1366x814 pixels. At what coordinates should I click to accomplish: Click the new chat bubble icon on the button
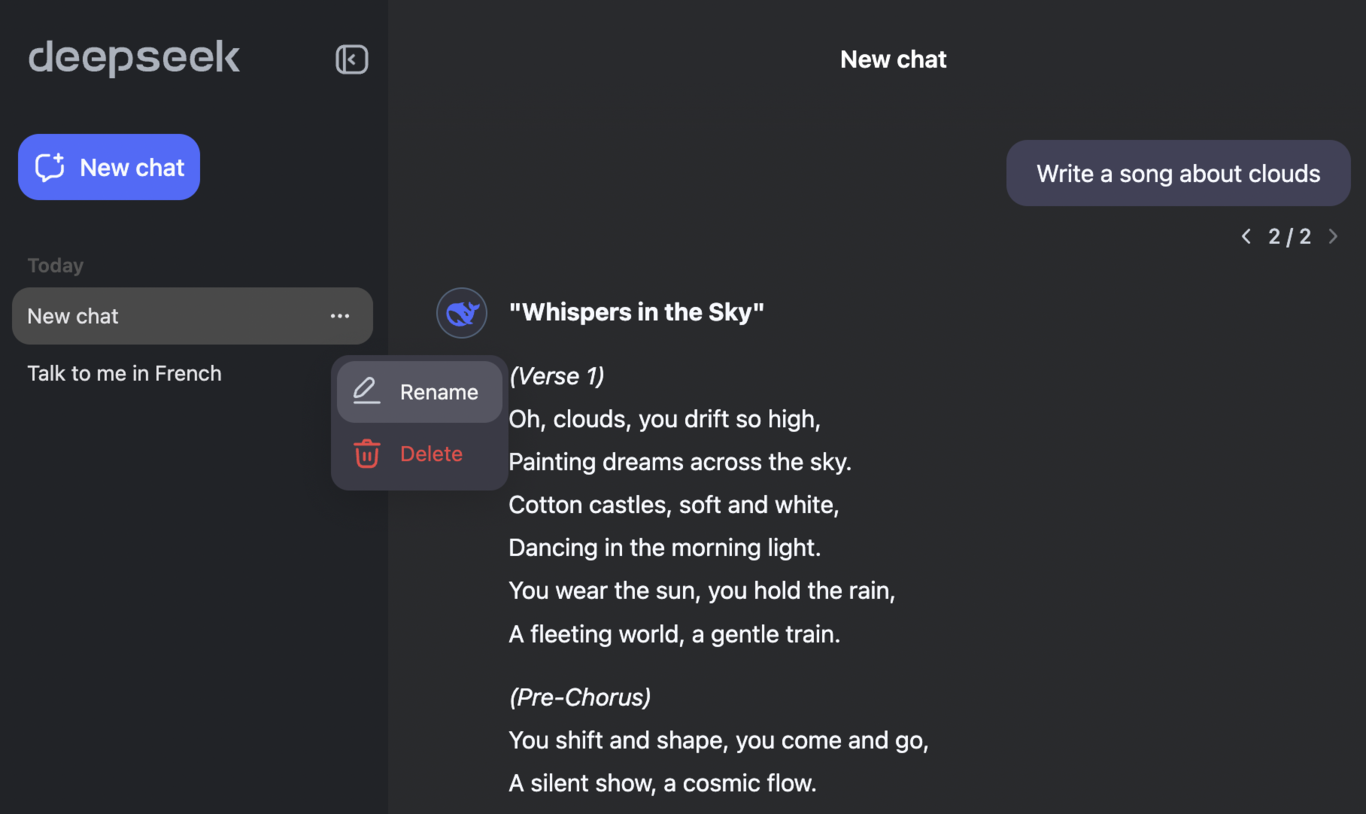tap(49, 166)
